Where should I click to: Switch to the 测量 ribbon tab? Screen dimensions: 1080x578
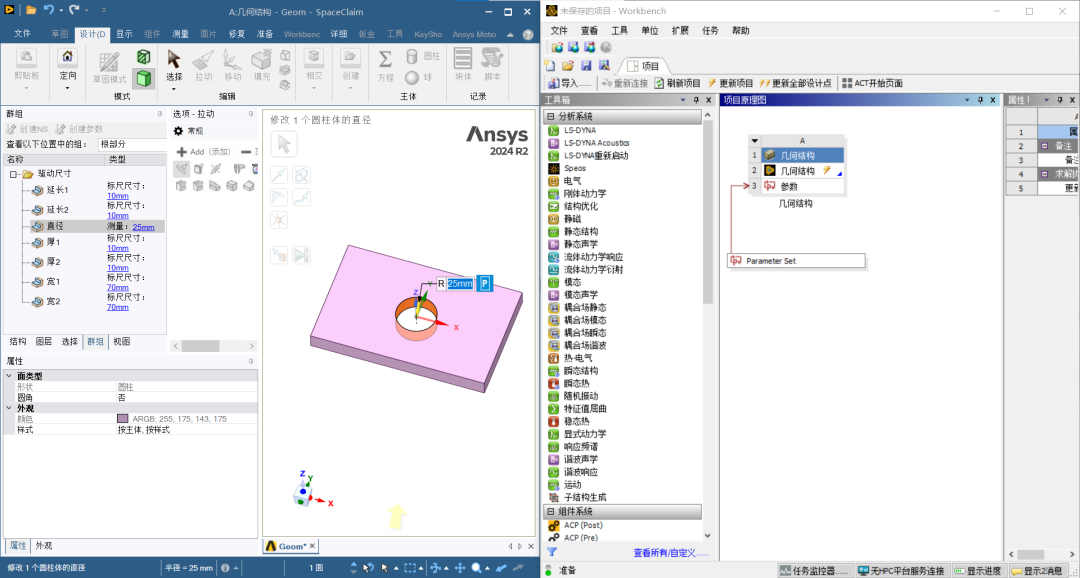pos(180,34)
